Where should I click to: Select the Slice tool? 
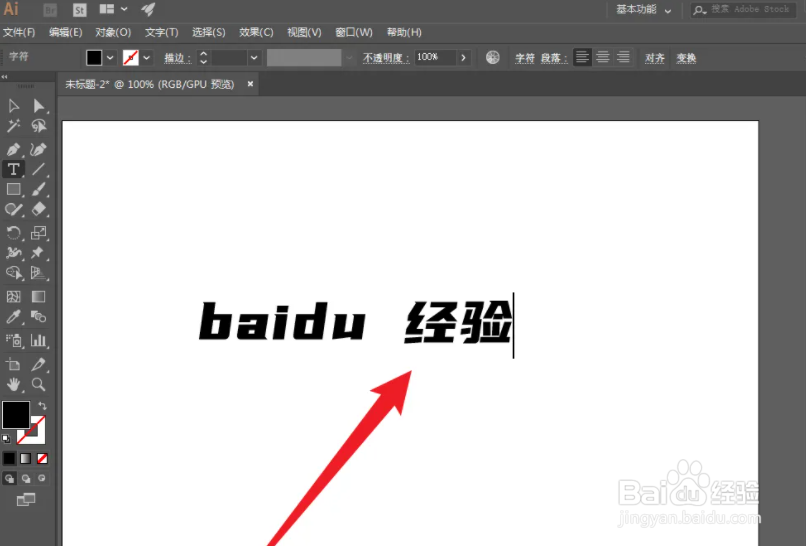point(39,365)
